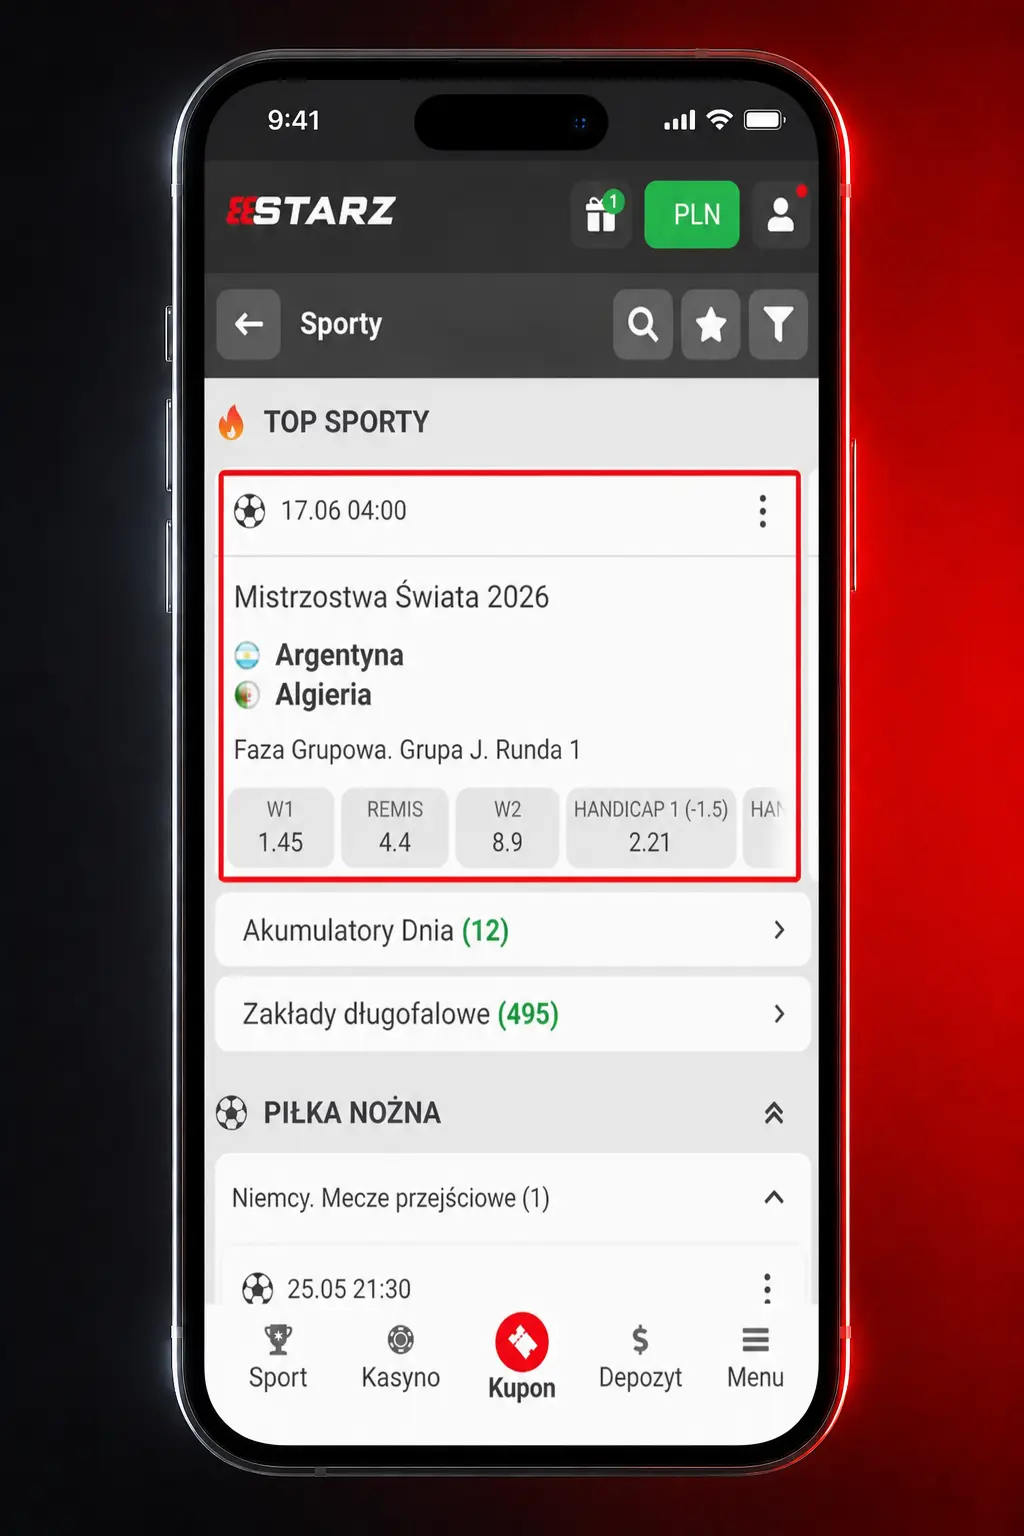Open the Depozyt tab
This screenshot has height=1536, width=1024.
coord(640,1358)
